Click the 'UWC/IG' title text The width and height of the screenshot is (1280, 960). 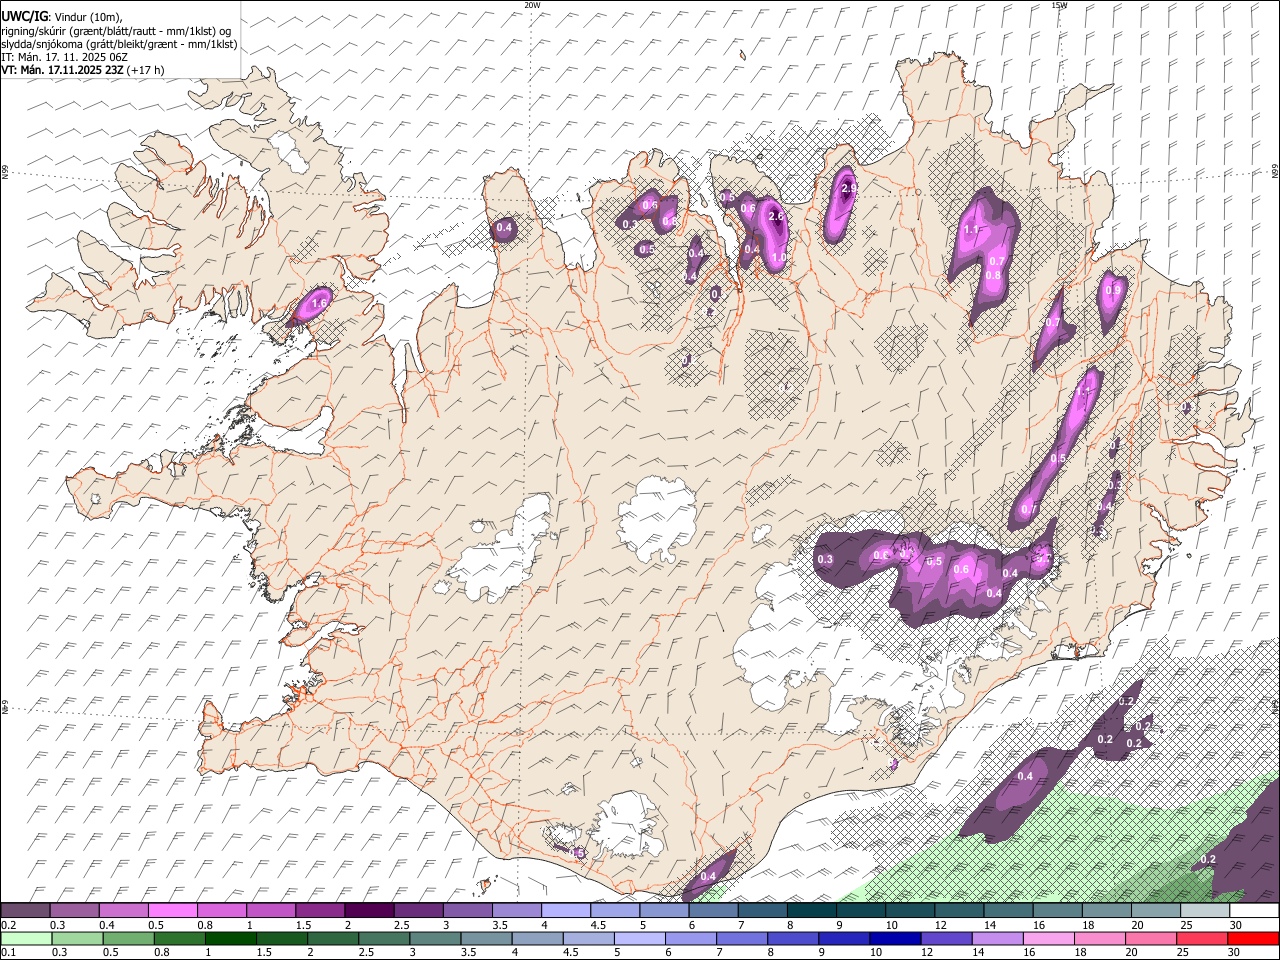[x=24, y=16]
